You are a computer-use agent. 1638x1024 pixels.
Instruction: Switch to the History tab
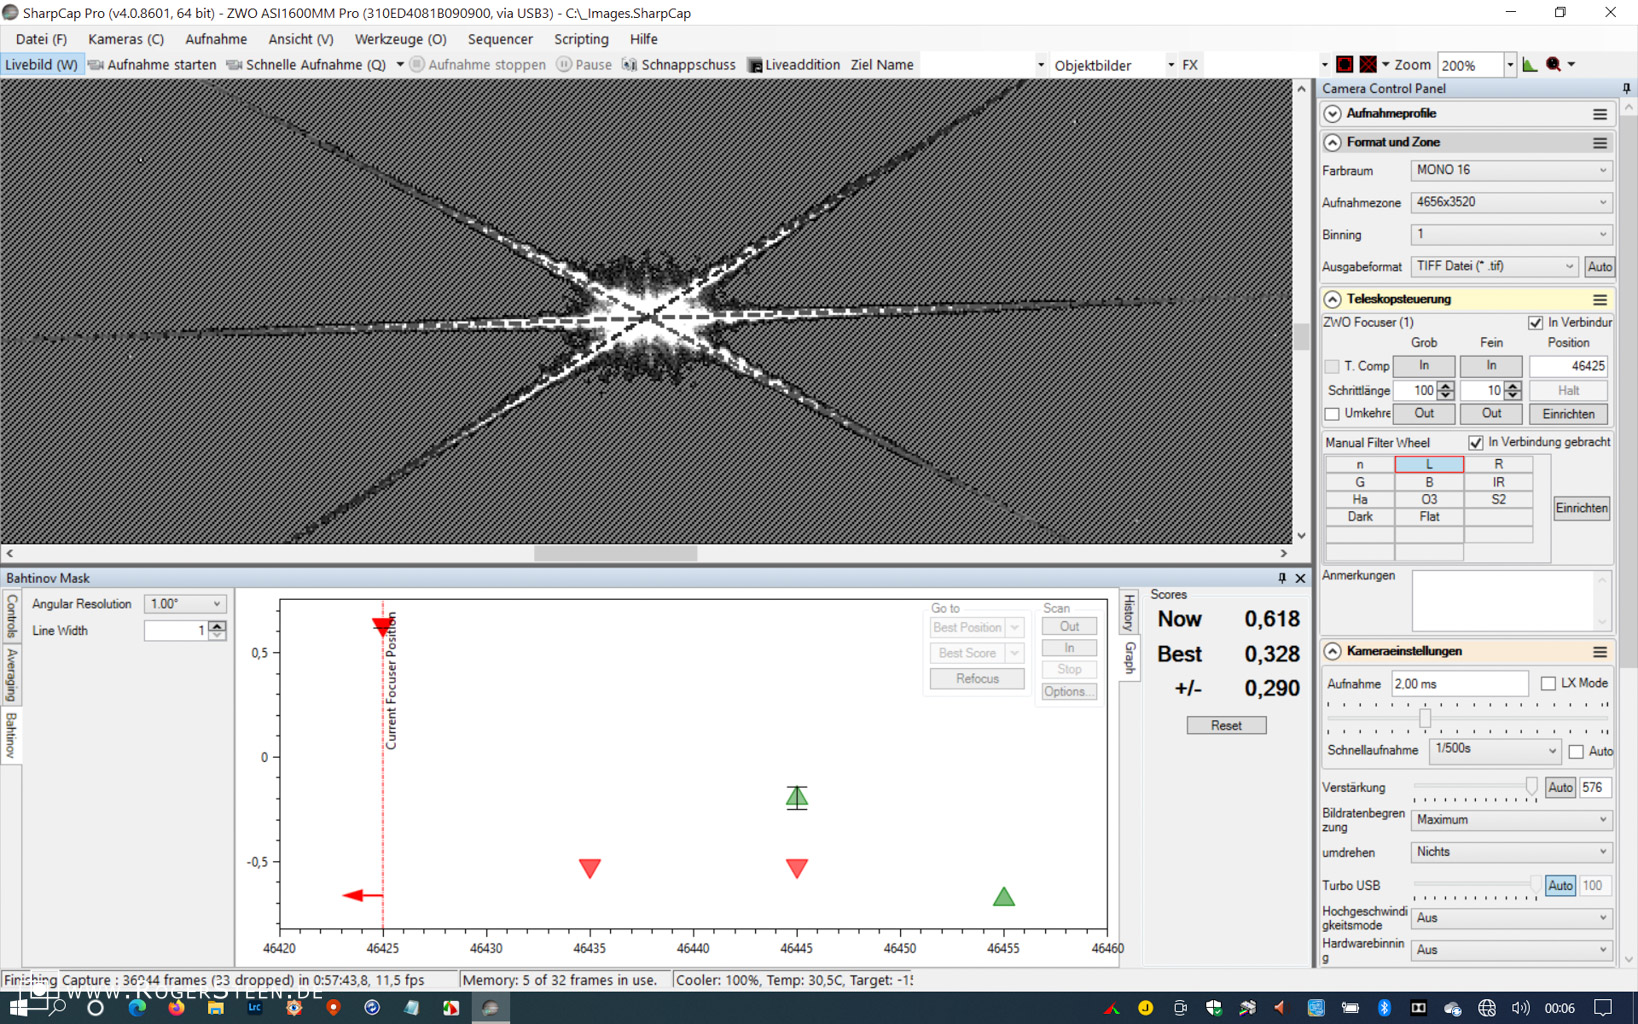1129,613
